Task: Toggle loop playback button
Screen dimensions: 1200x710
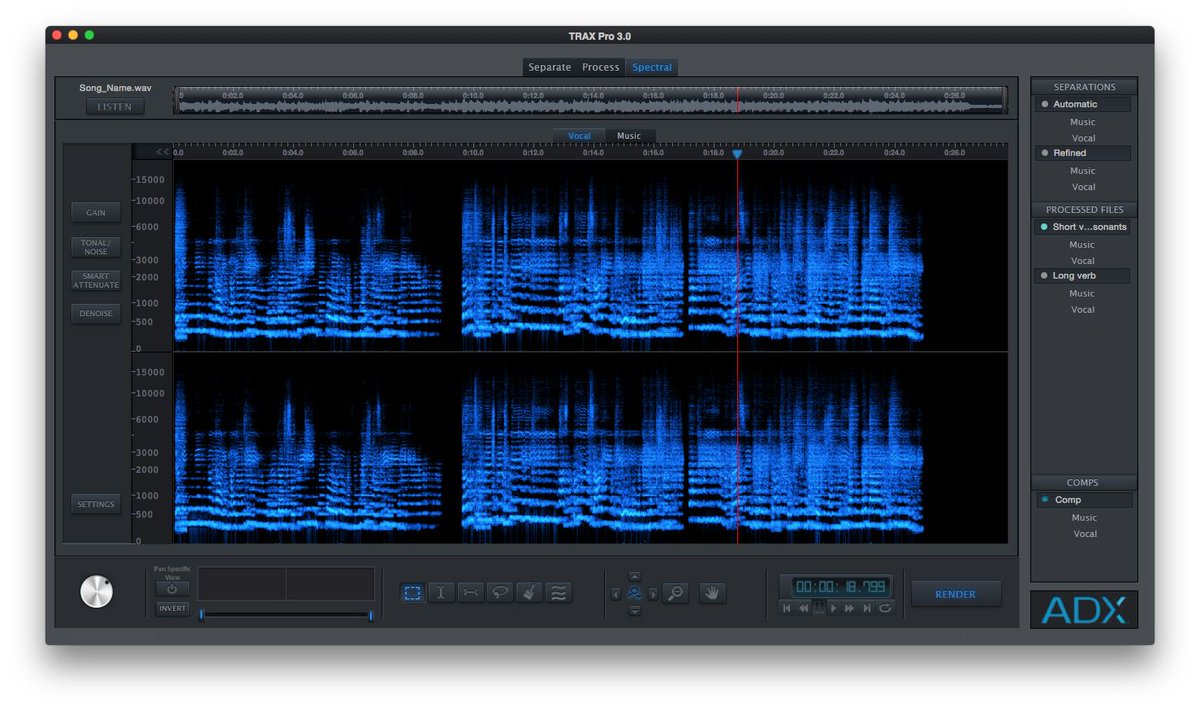Action: click(x=884, y=608)
